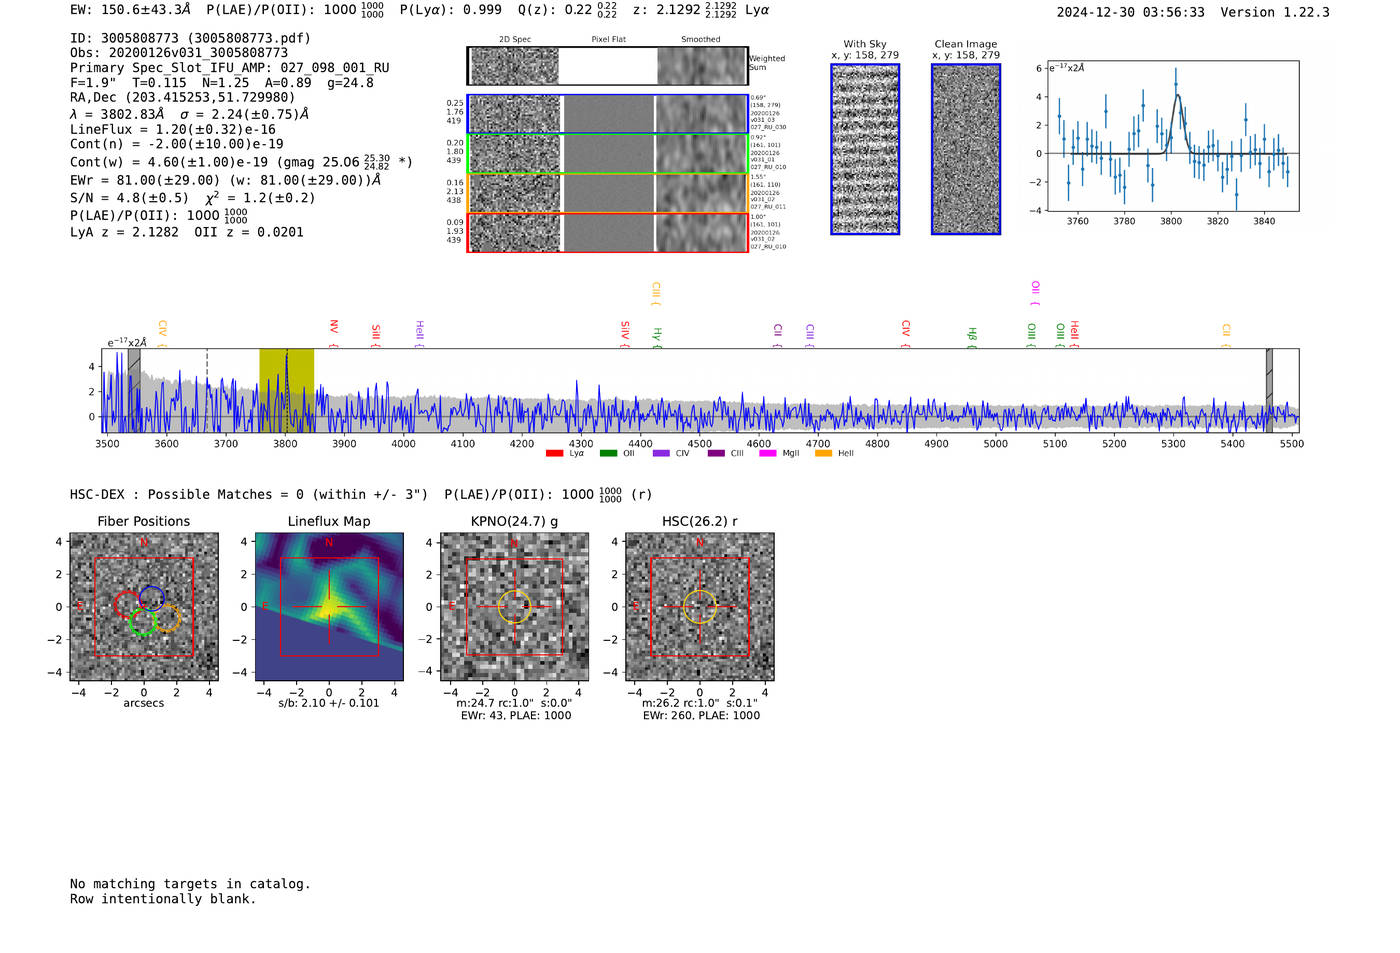1400x953 pixels.
Task: Click the yellow highlighted band near 3800
Action: [287, 390]
